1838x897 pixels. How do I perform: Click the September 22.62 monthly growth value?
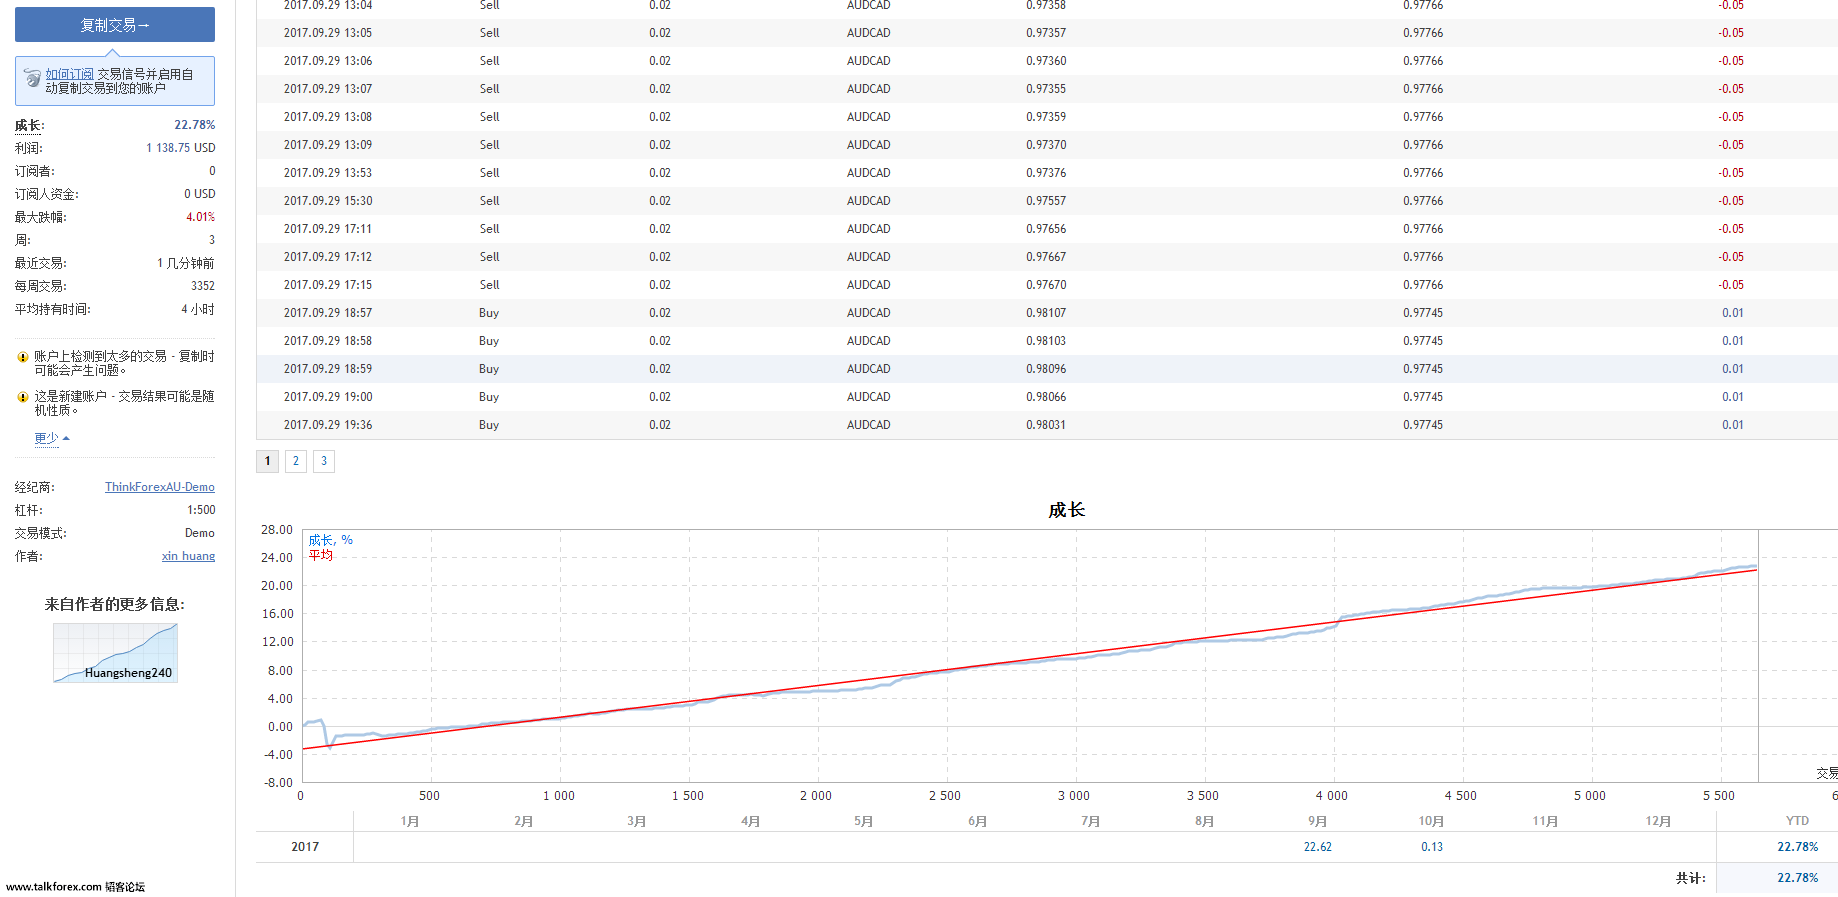(x=1318, y=847)
